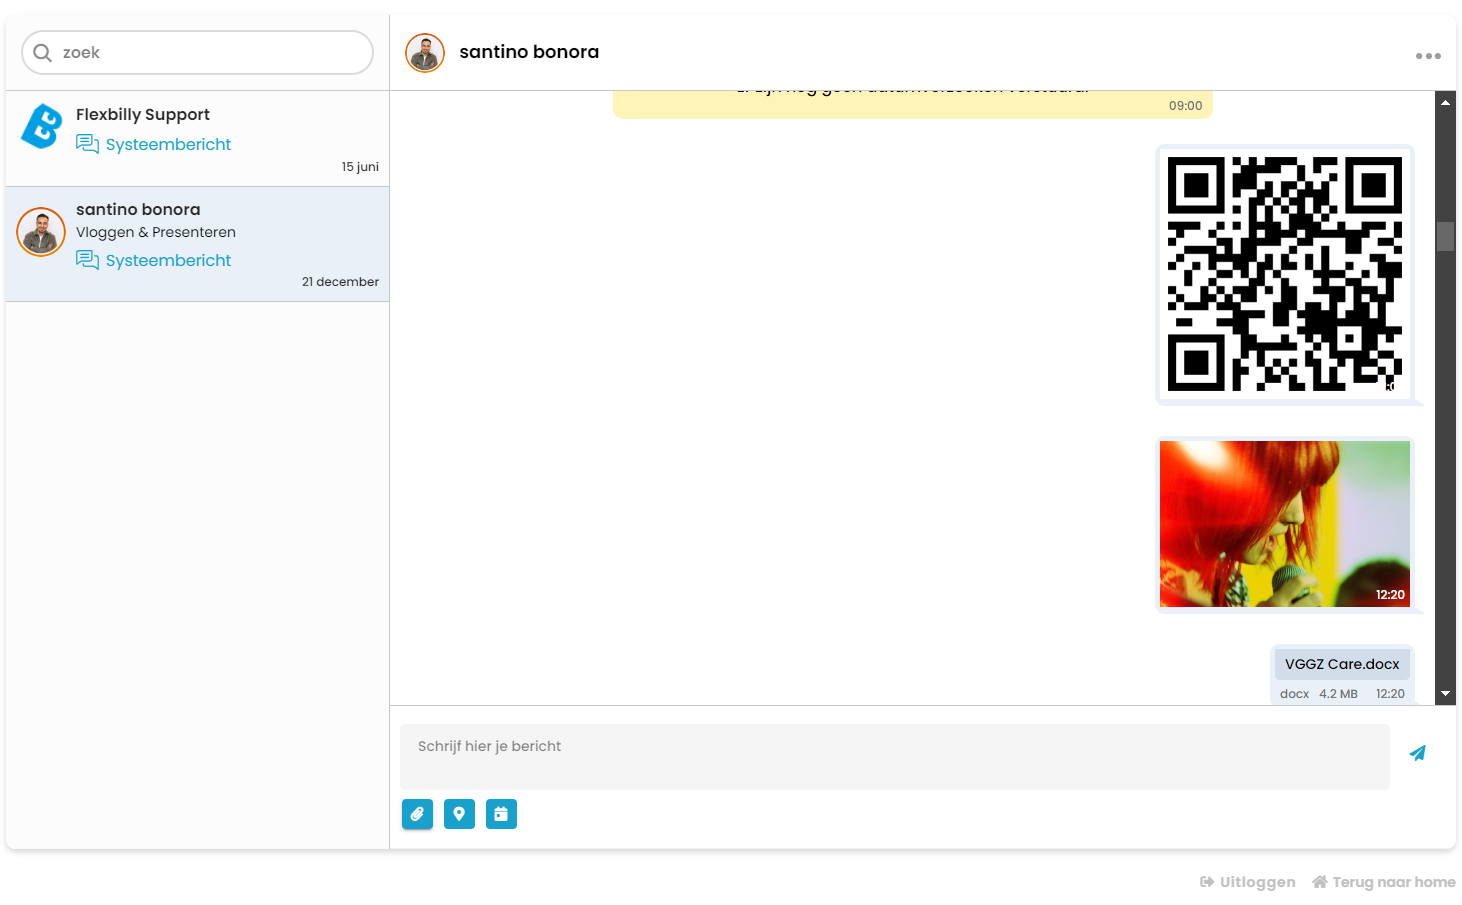Screen dimensions: 1462x905
Task: Type in the zoek search field
Action: [x=210, y=53]
